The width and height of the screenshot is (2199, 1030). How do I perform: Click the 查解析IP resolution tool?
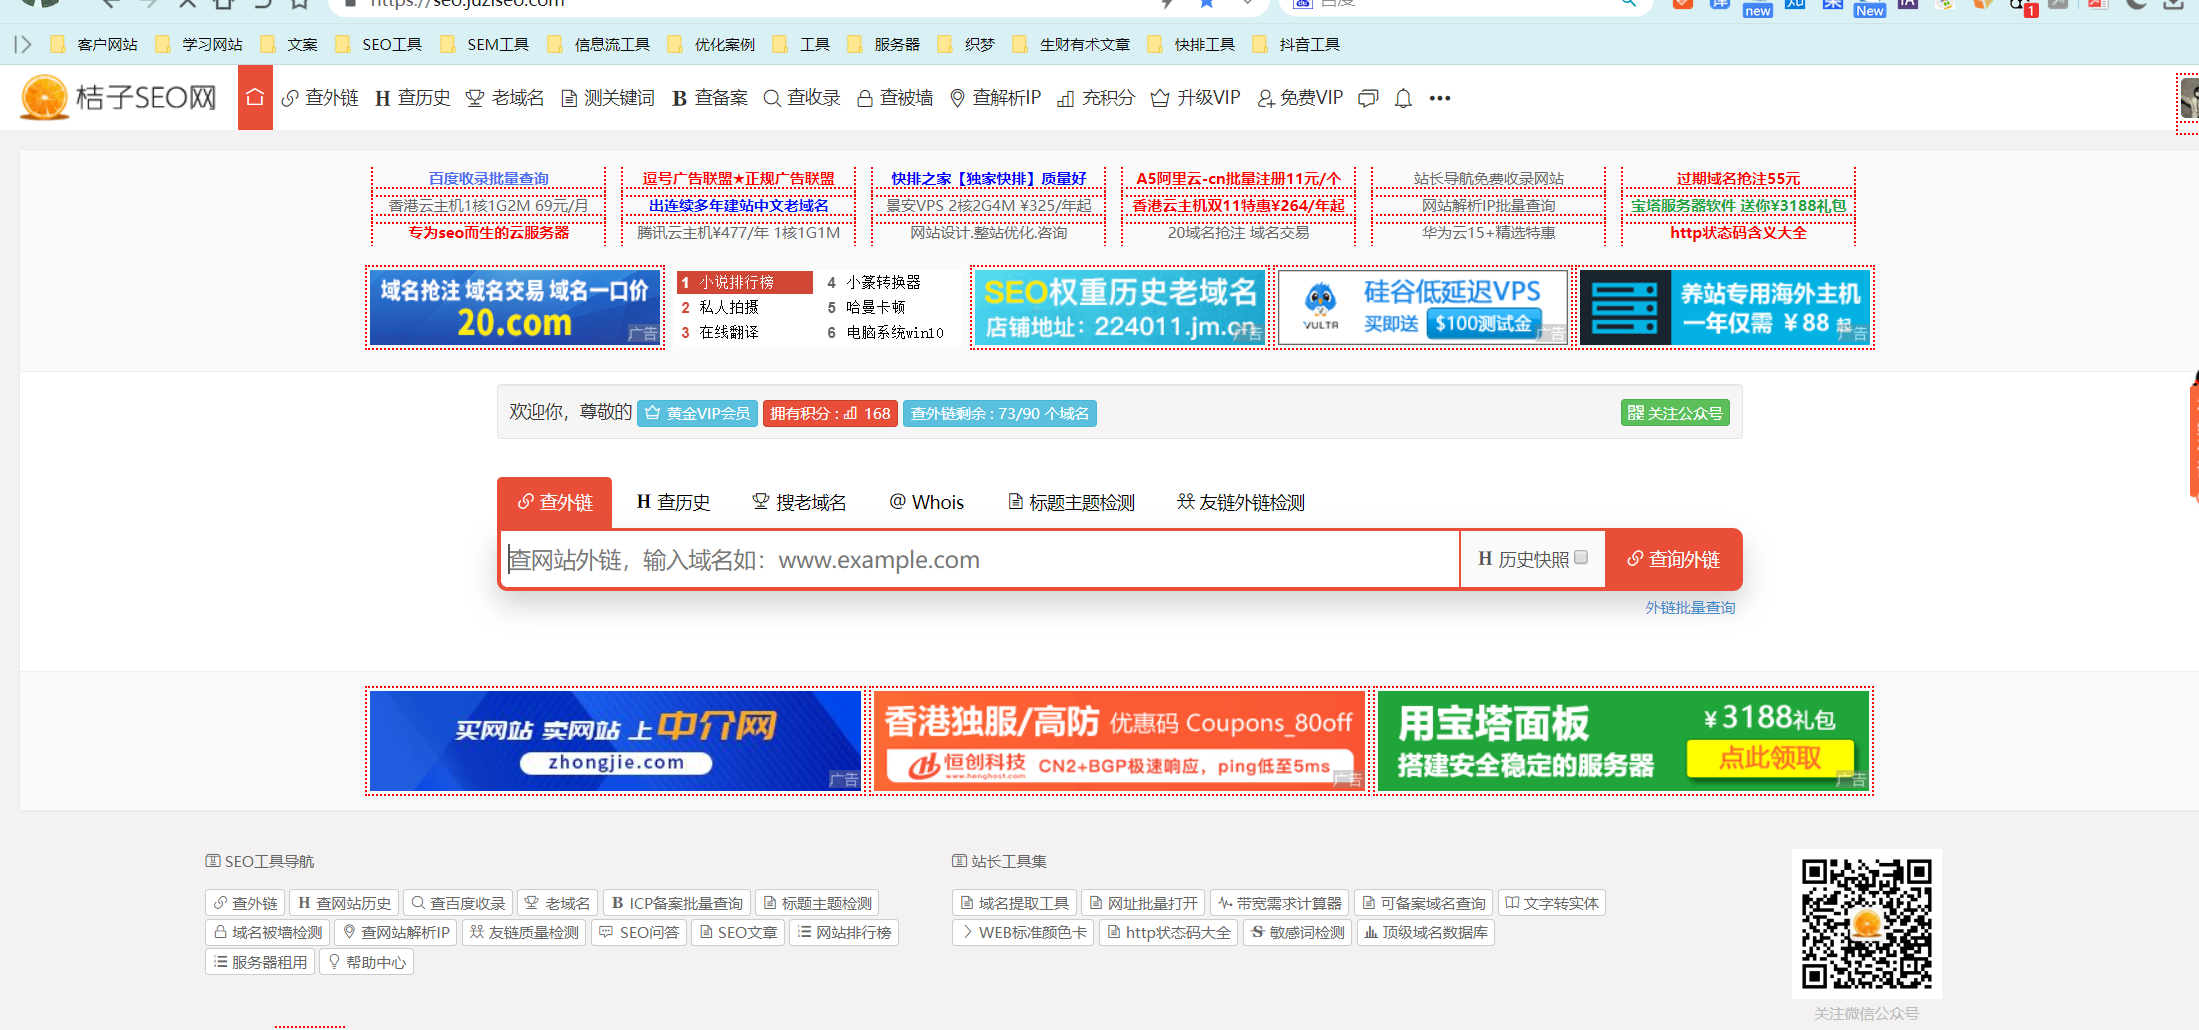pyautogui.click(x=996, y=97)
